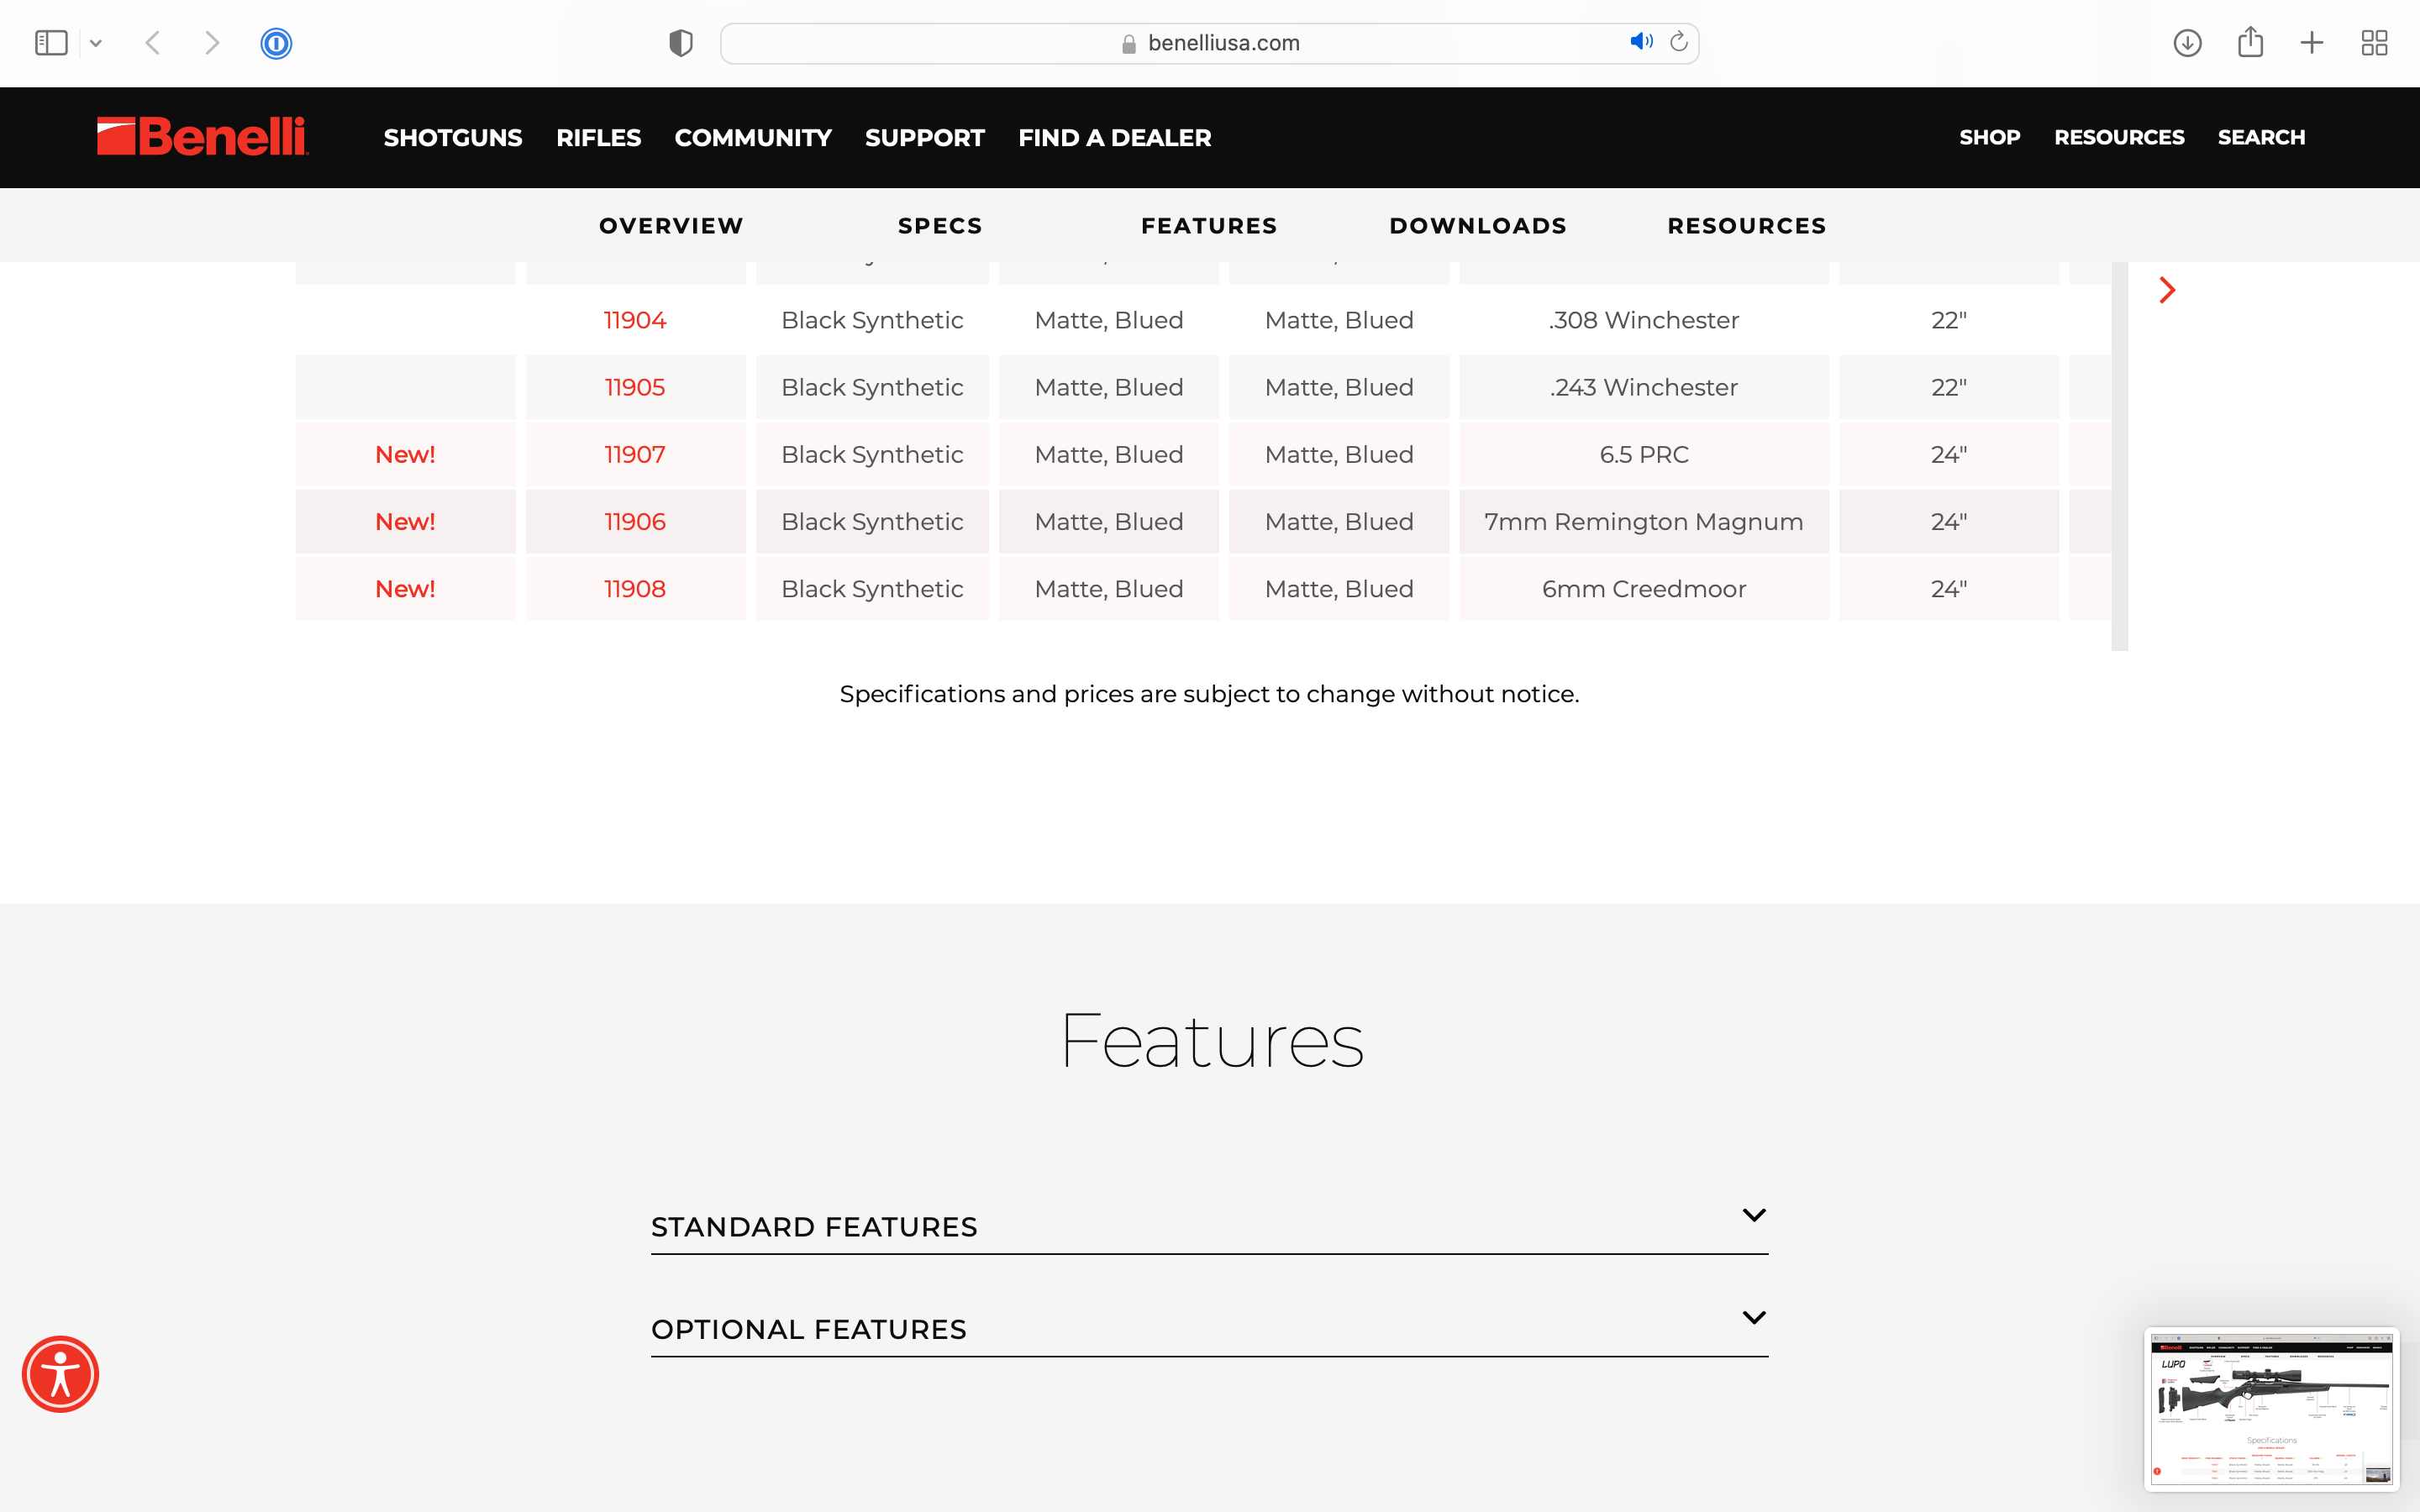The image size is (2420, 1512).
Task: Click the .243 Winchester caliber cell
Action: pyautogui.click(x=1644, y=387)
